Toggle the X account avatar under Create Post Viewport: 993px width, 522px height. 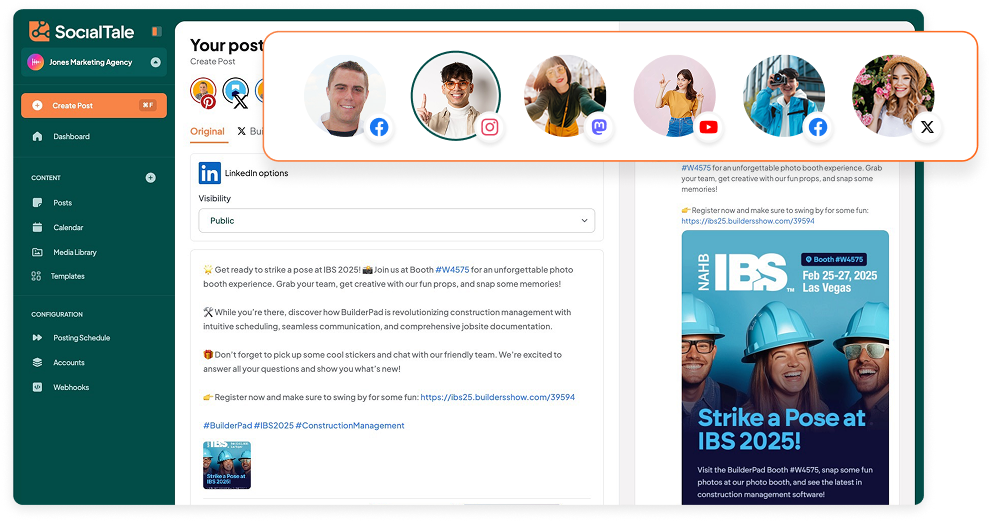tap(236, 92)
